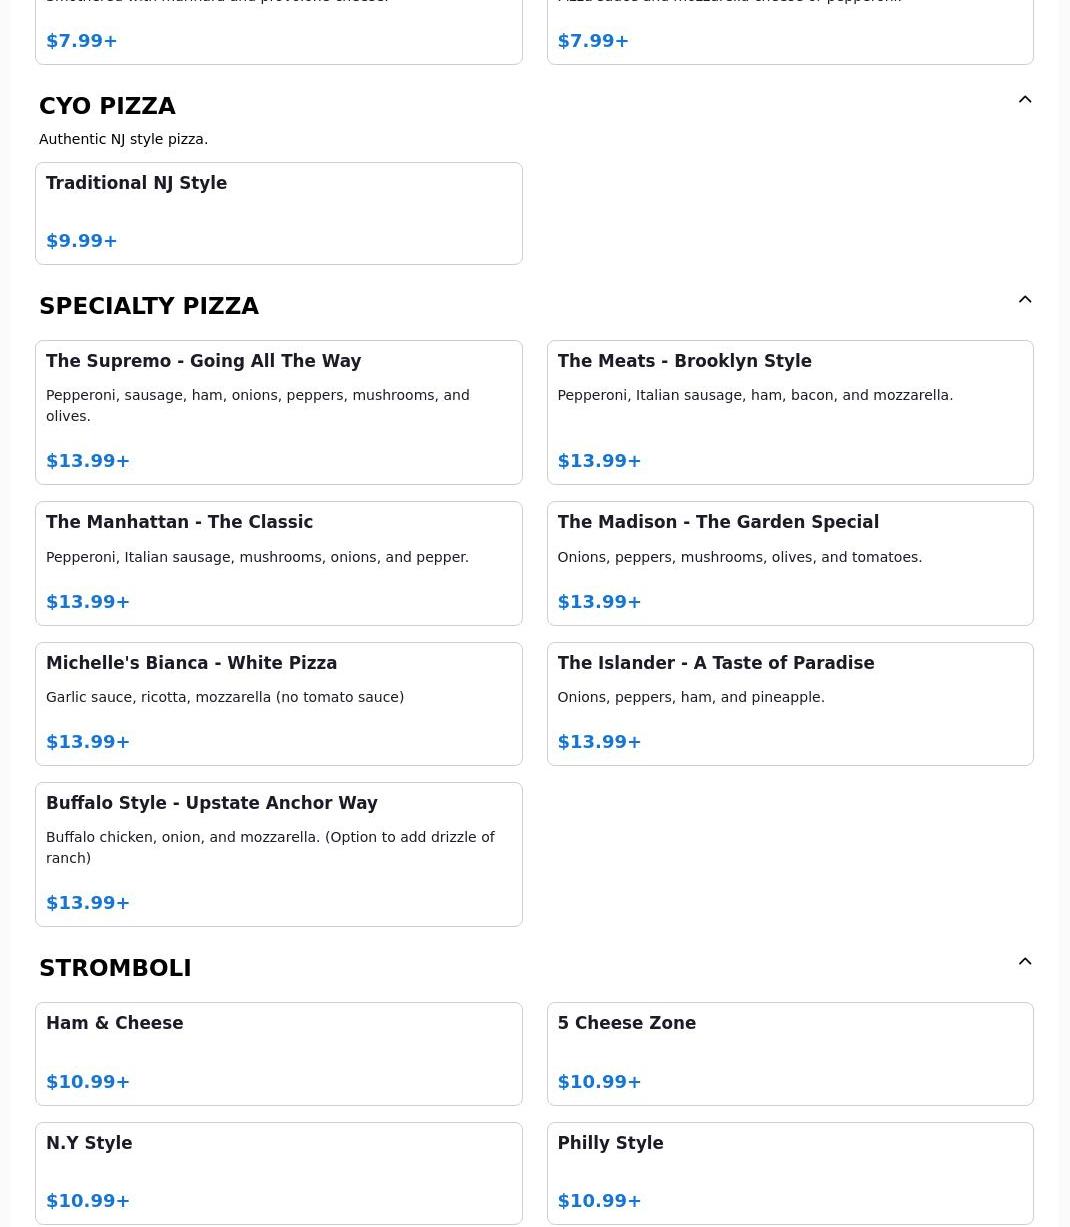1070x1227 pixels.
Task: Select Michelle's Bianca - White Pizza
Action: pyautogui.click(x=279, y=704)
